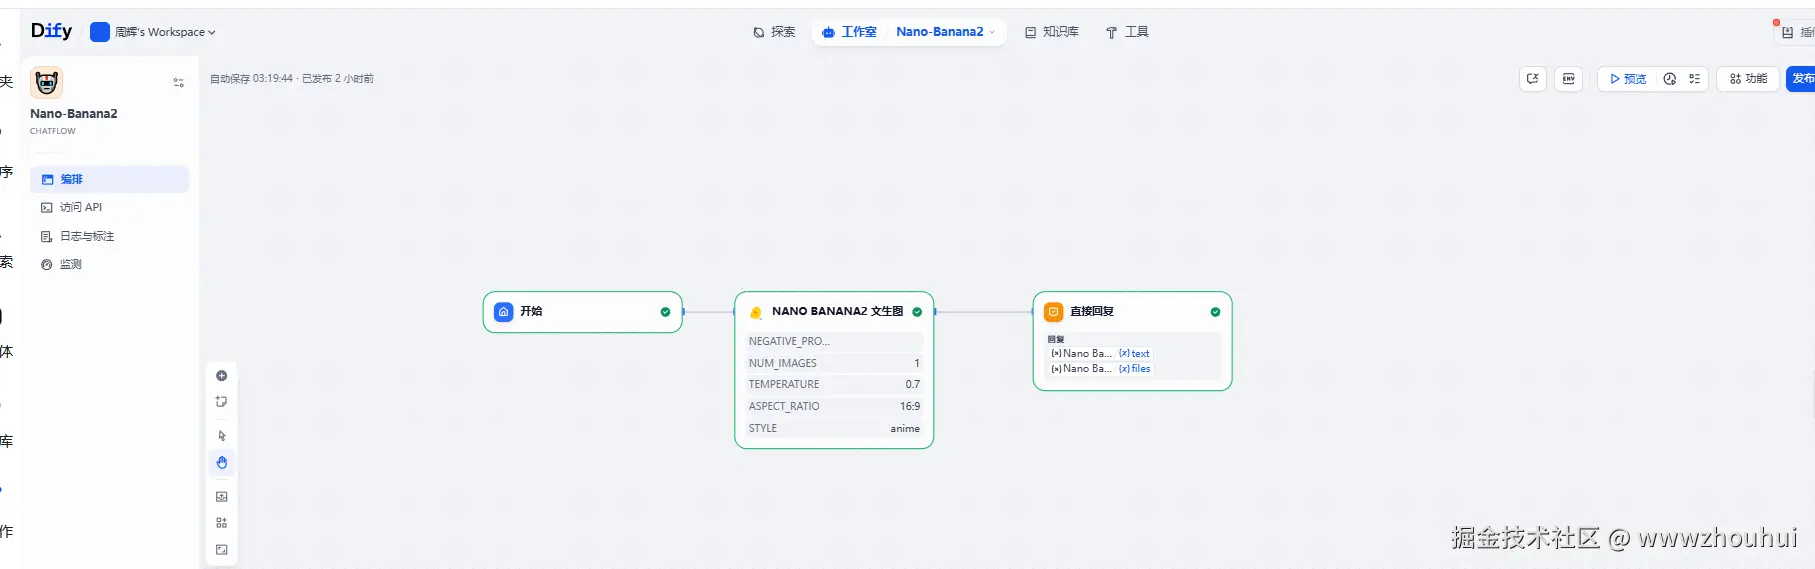This screenshot has width=1815, height=569.
Task: Open the checklist icon
Action: tap(1694, 79)
